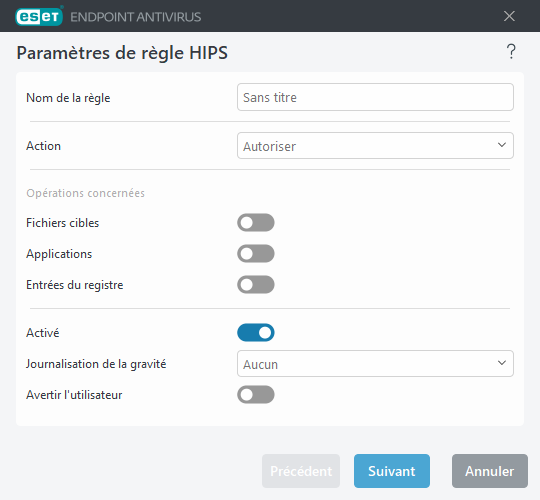Image resolution: width=540 pixels, height=500 pixels.
Task: Click the Suivant button
Action: click(x=392, y=471)
